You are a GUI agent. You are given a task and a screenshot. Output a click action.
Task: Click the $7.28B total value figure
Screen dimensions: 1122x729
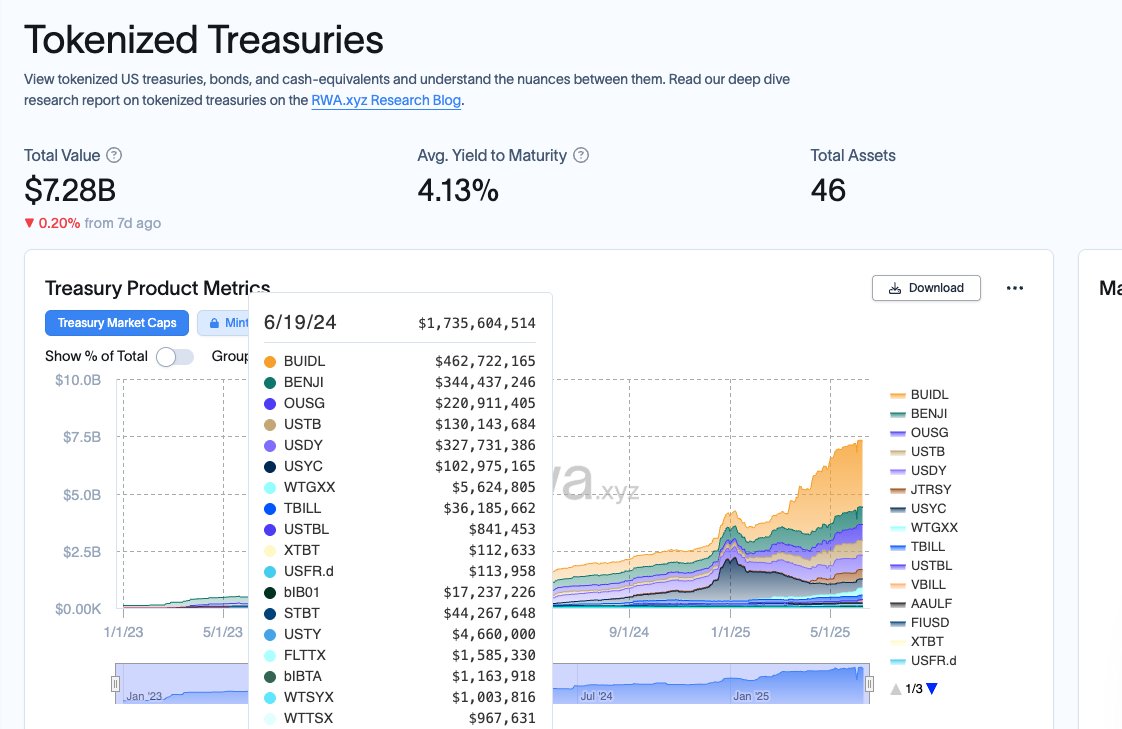(70, 190)
